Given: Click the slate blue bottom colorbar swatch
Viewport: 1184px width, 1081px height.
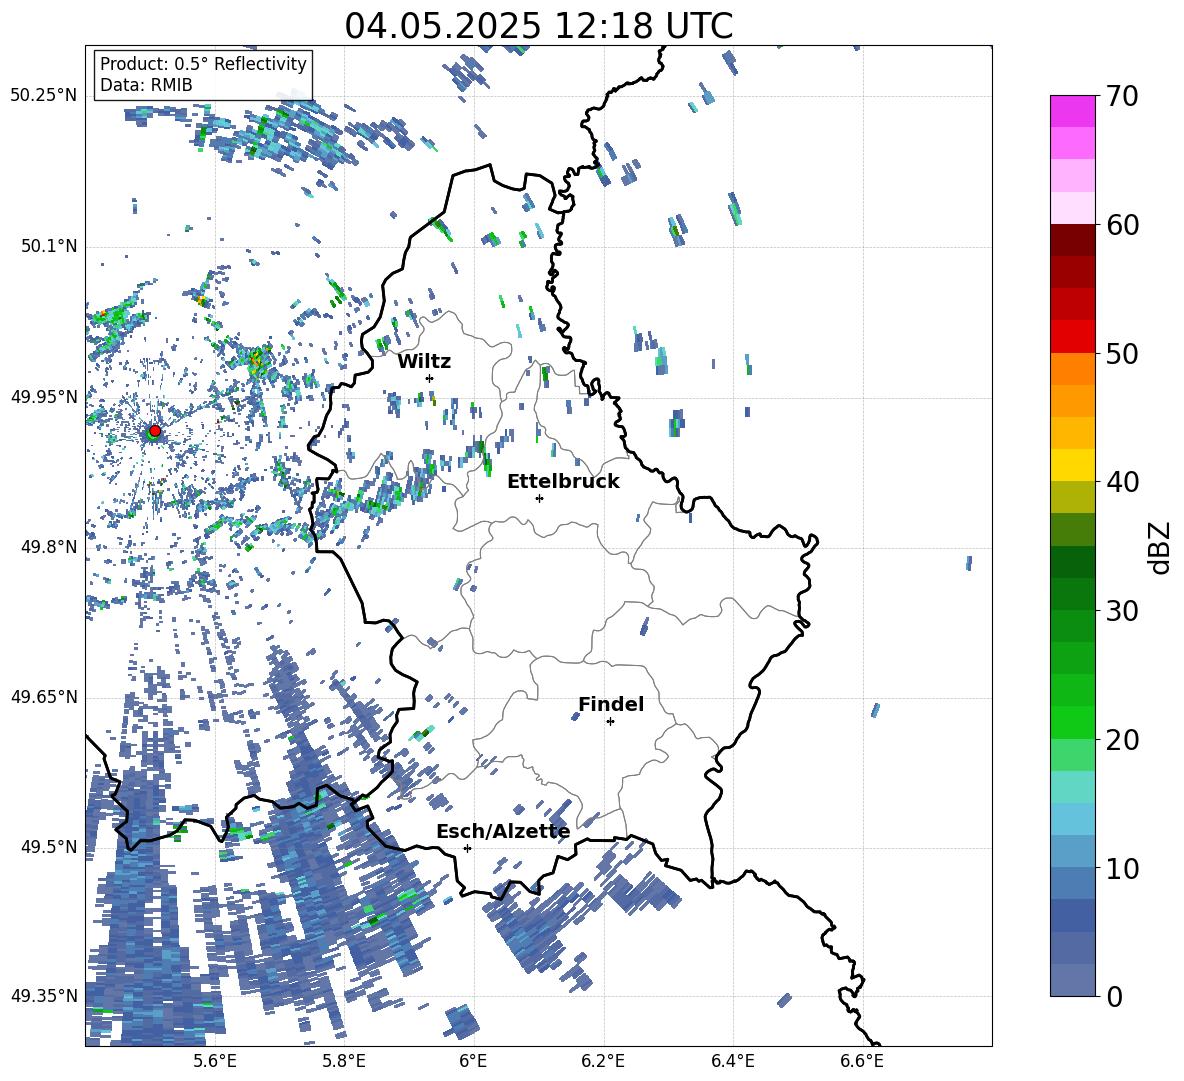Looking at the screenshot, I should (x=1072, y=980).
